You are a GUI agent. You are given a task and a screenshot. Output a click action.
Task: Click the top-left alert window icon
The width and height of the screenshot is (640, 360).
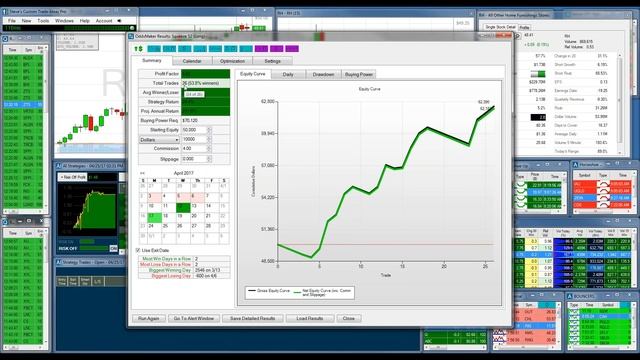[x=5, y=39]
